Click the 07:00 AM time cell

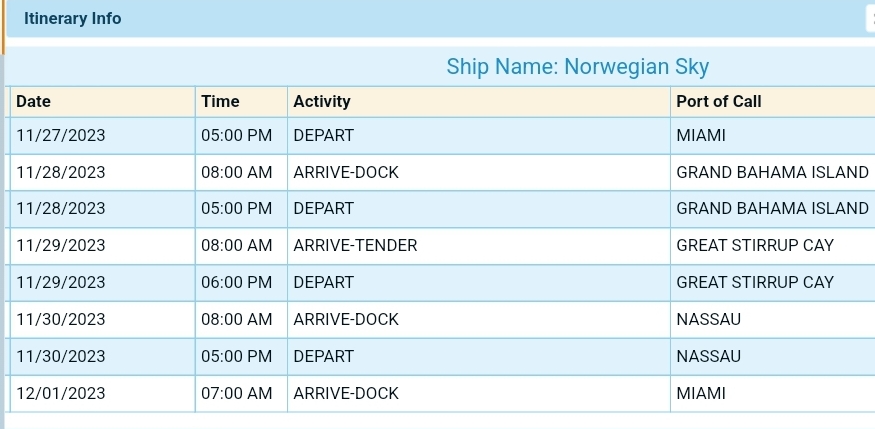[237, 393]
